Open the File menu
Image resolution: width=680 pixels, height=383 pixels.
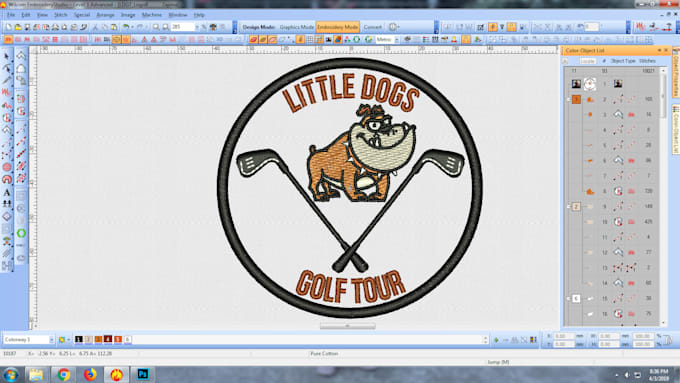point(11,15)
